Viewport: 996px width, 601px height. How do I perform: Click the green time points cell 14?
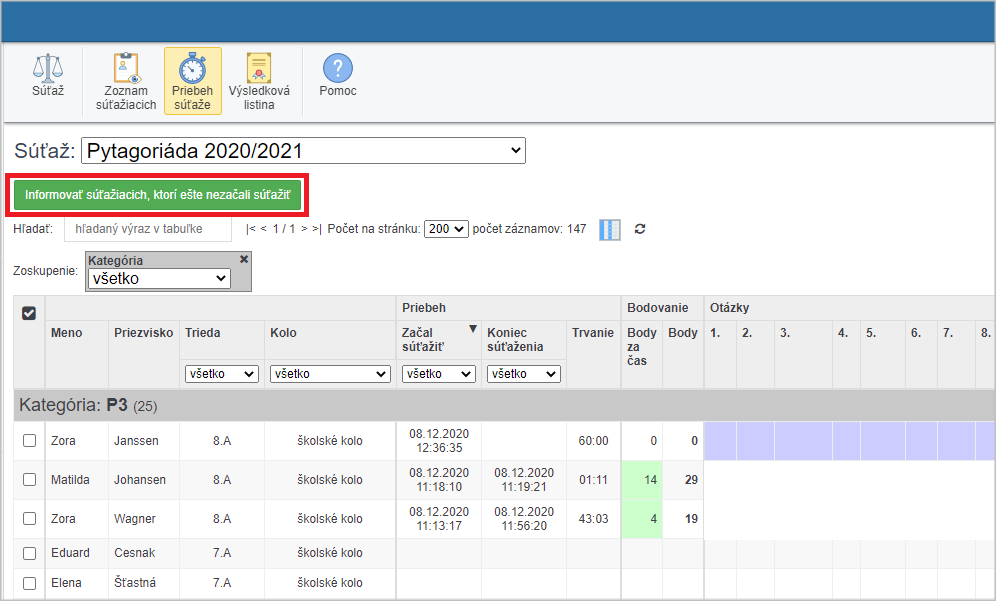tap(642, 480)
